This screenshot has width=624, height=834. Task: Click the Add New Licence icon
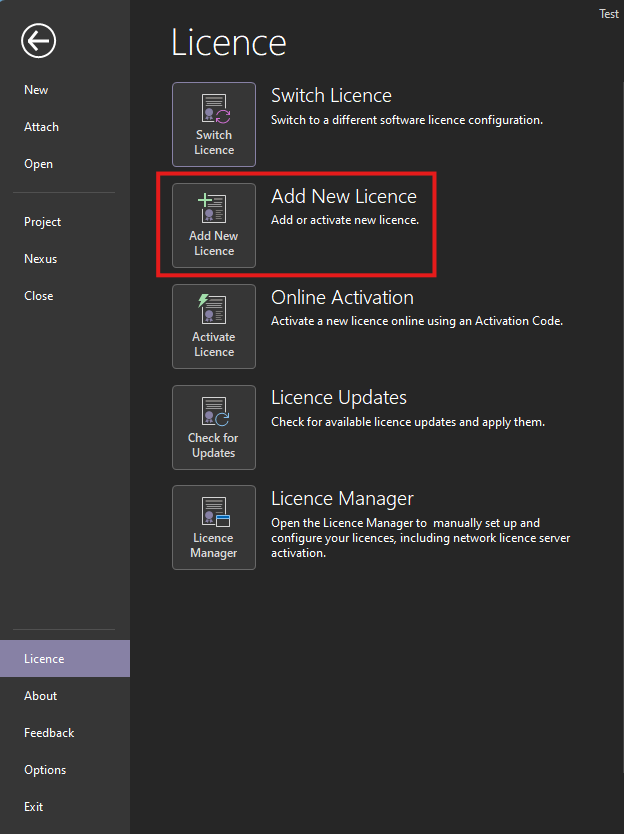pos(213,224)
